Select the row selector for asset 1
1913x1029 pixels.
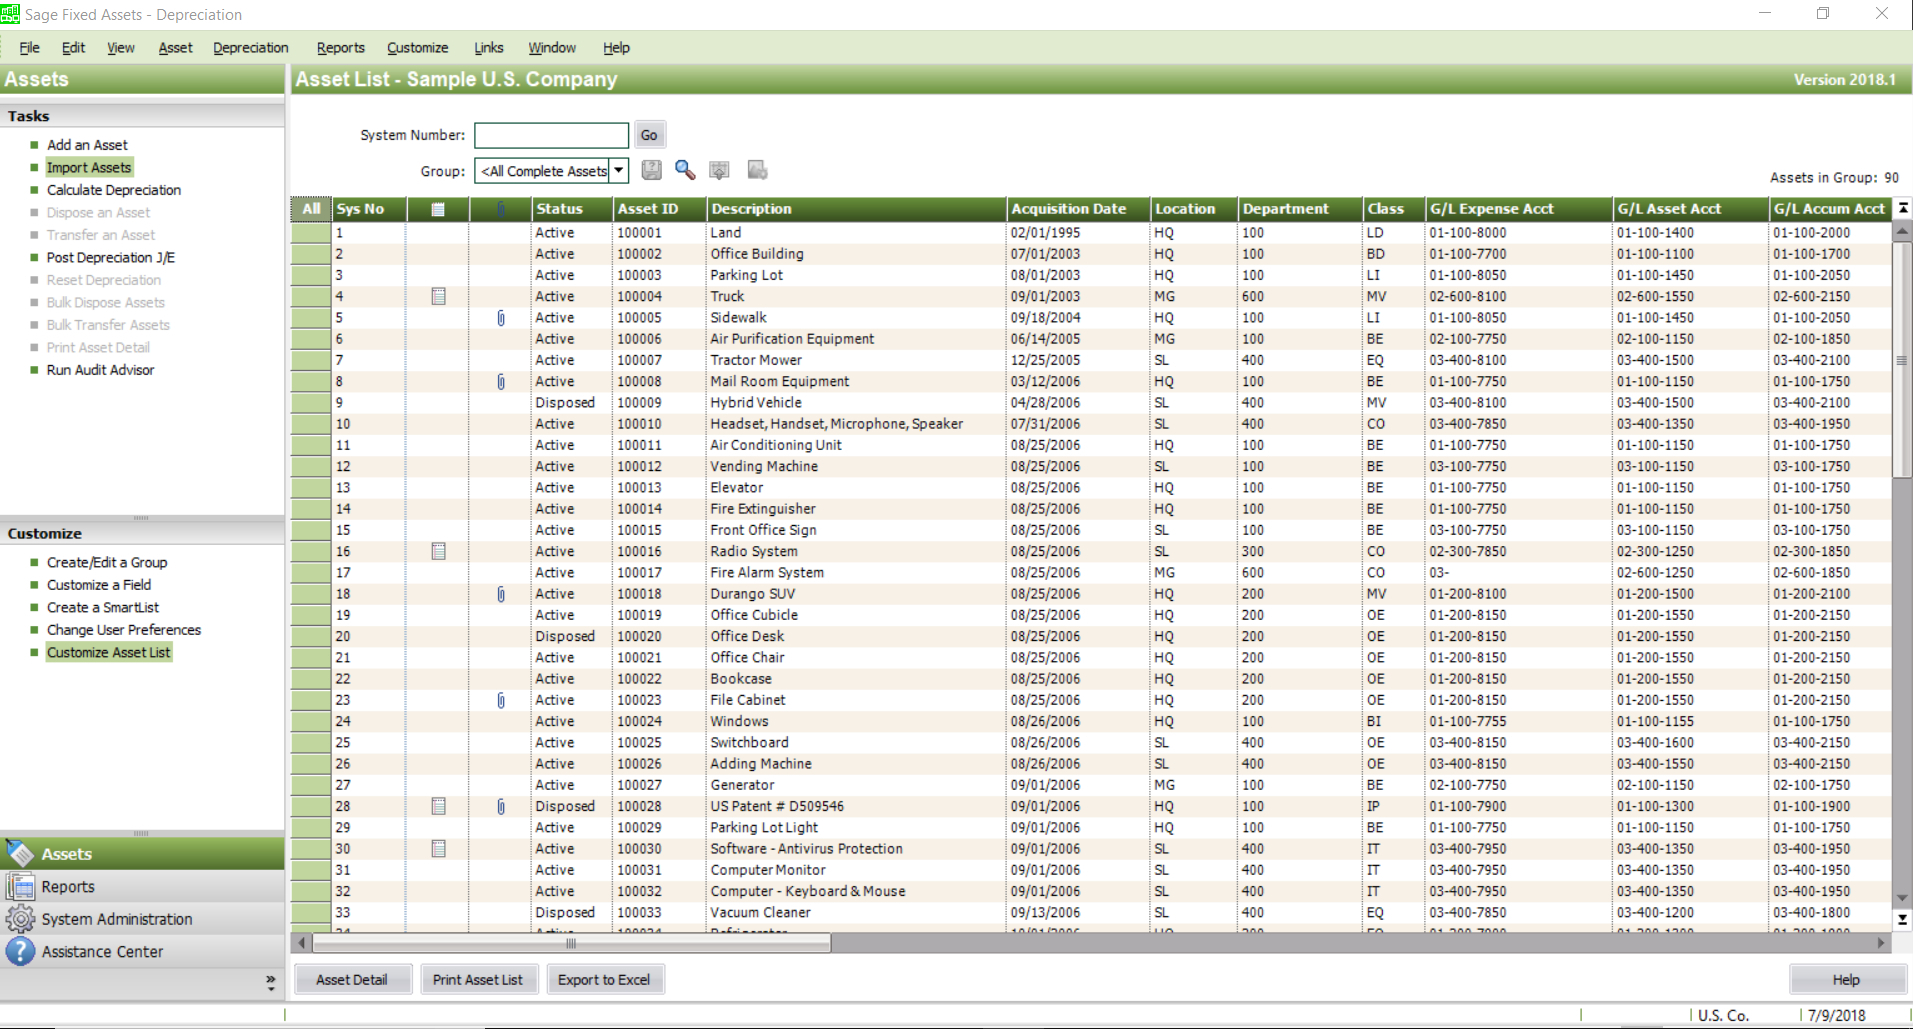311,233
